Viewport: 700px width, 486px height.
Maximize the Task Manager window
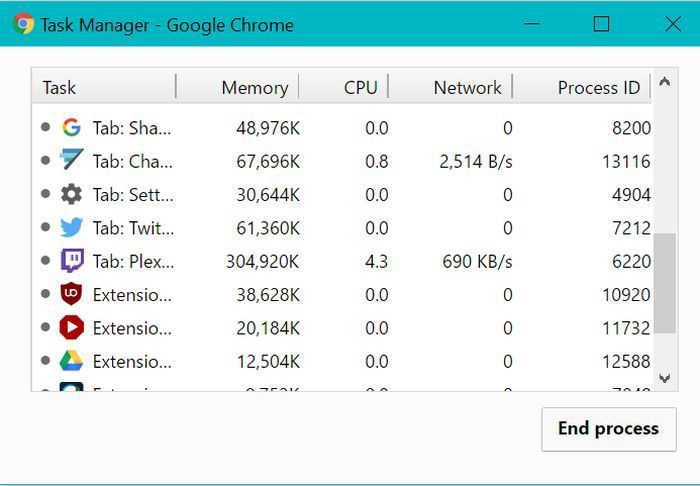[x=601, y=24]
